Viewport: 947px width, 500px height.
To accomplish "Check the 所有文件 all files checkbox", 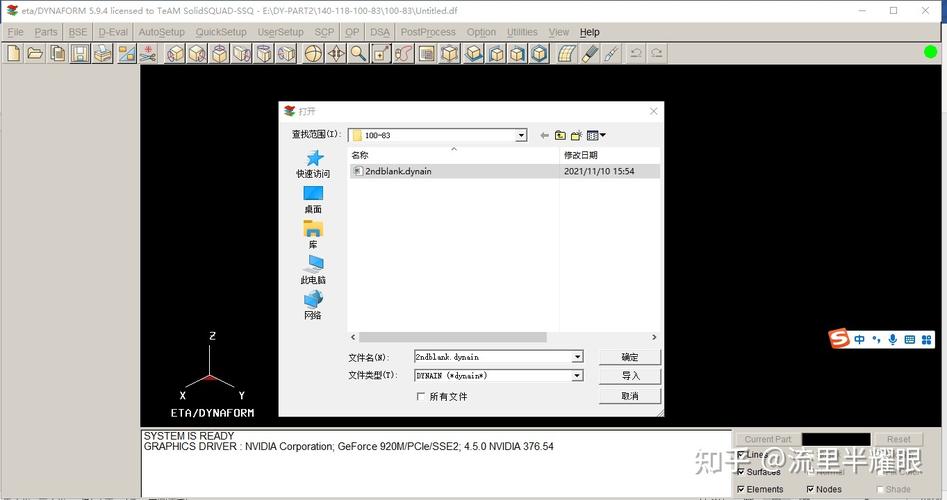I will [420, 397].
